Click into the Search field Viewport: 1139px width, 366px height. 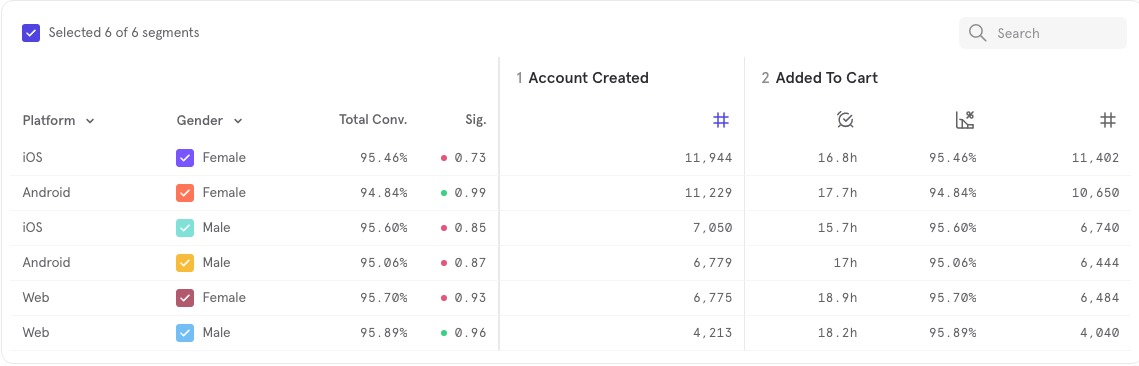[1042, 33]
